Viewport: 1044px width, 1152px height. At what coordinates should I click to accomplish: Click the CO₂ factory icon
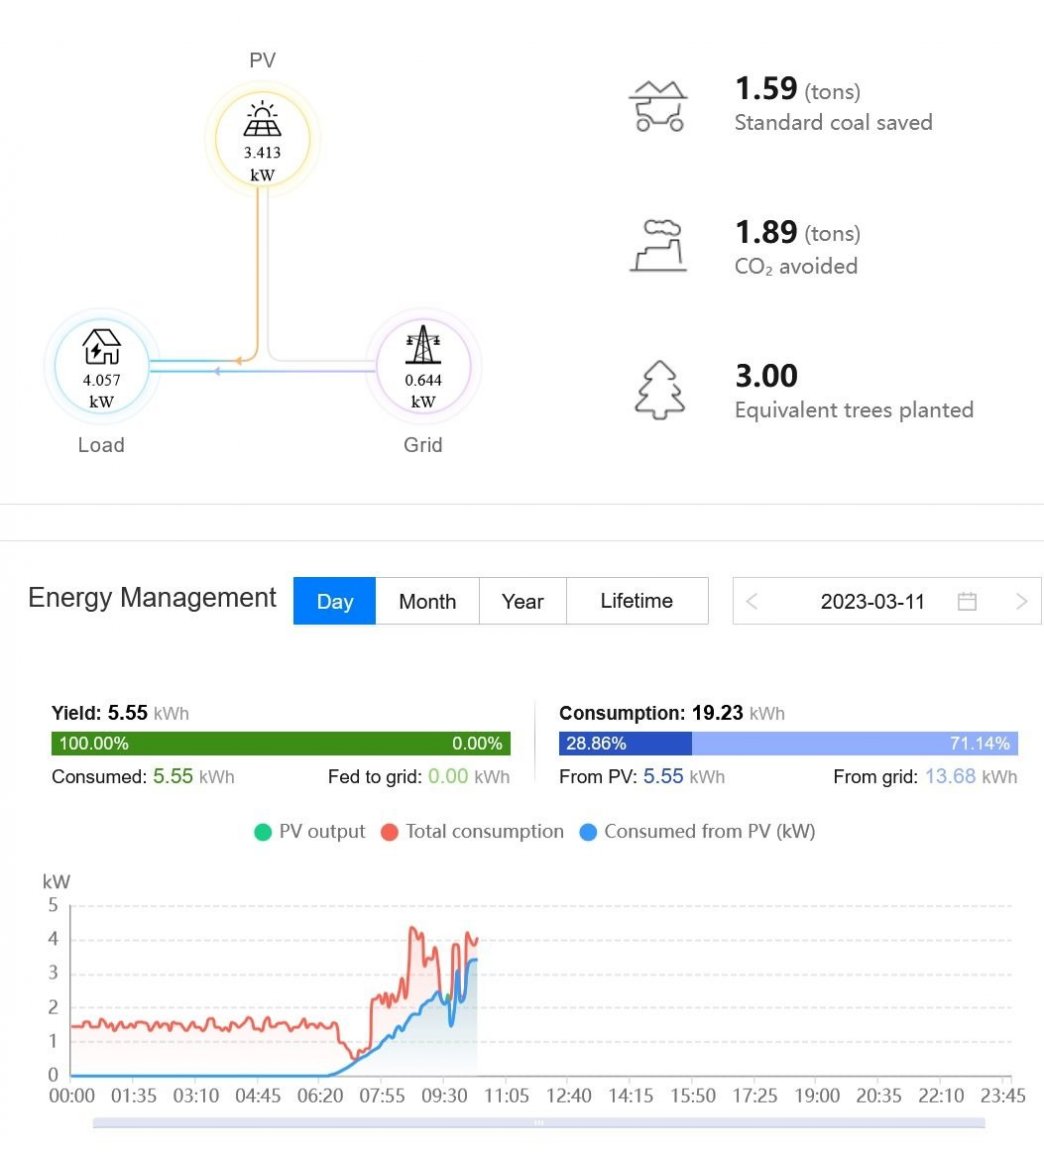[x=658, y=246]
